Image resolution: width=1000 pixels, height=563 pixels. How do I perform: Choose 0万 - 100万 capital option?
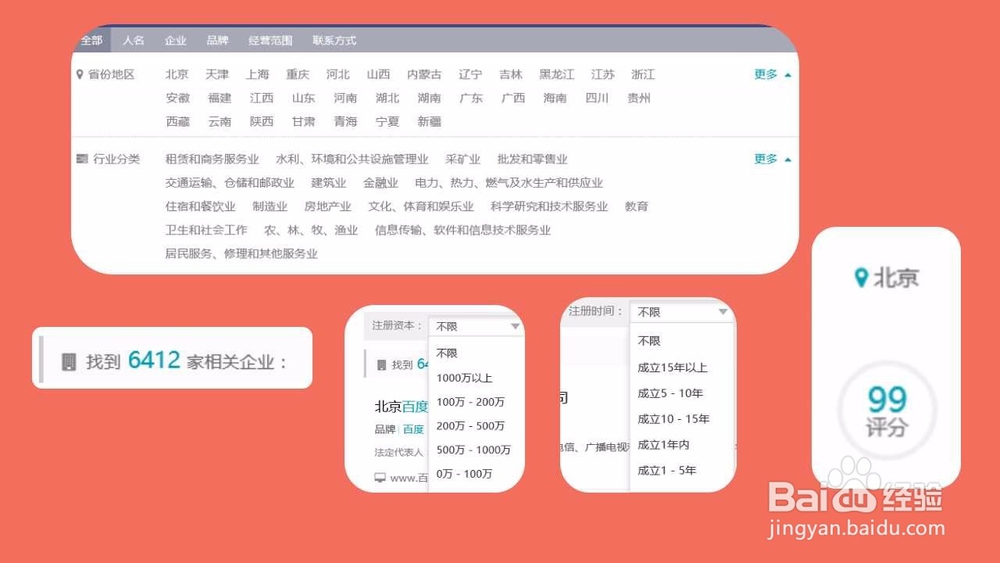point(464,474)
